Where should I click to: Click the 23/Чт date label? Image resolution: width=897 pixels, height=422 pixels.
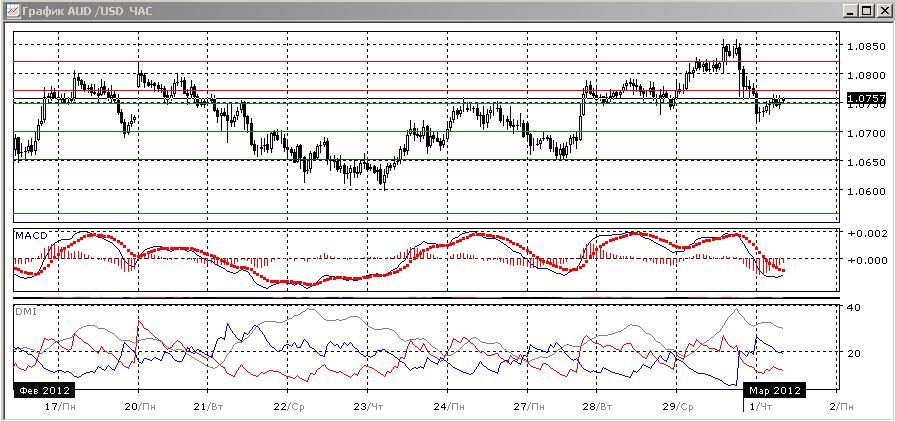coord(368,407)
